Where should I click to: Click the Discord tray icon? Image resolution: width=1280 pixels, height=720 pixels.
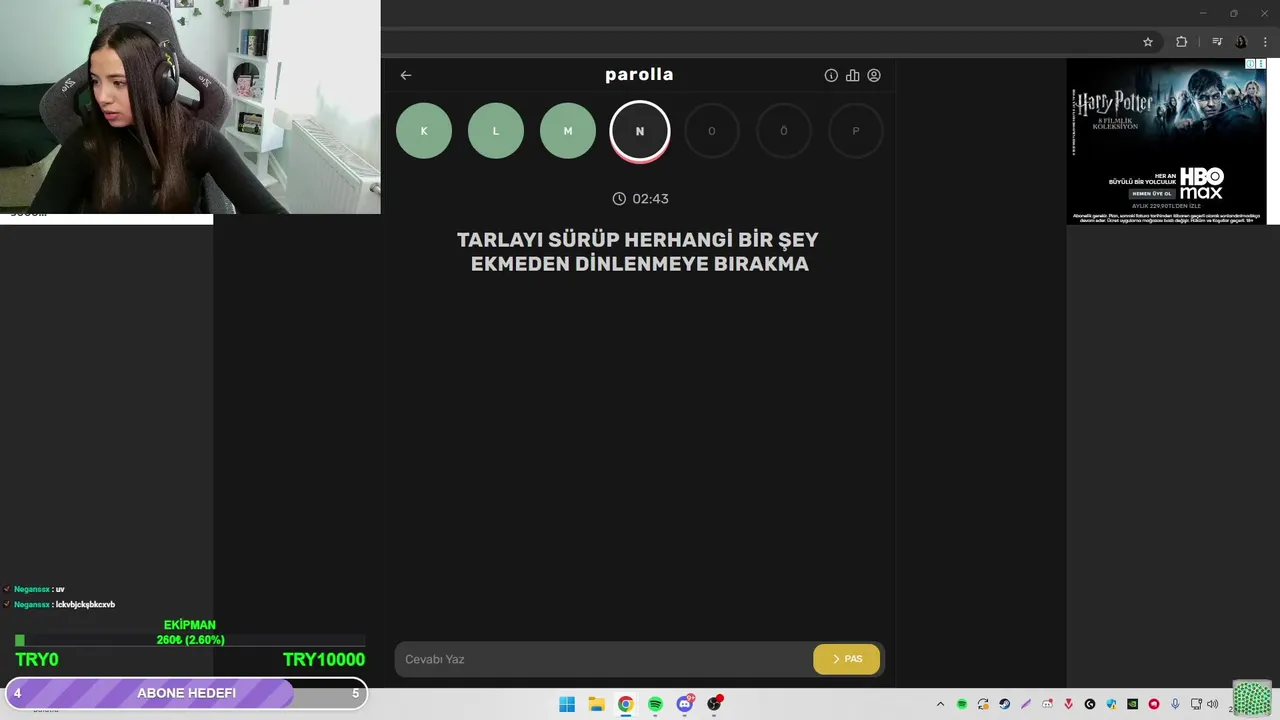tap(1047, 704)
